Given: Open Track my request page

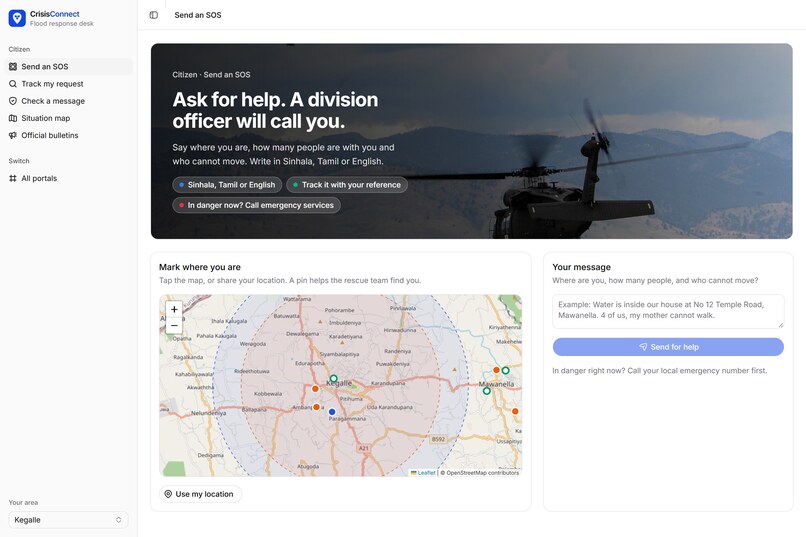Looking at the screenshot, I should [x=68, y=84].
